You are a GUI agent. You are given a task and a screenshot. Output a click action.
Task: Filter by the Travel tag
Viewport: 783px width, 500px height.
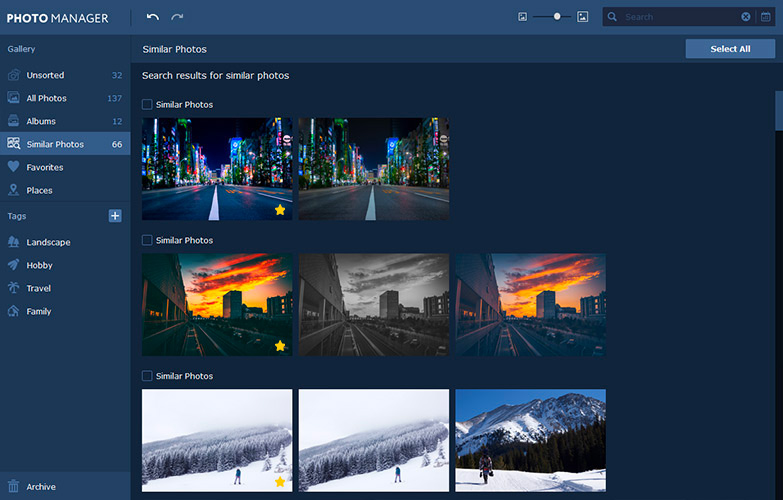click(65, 288)
